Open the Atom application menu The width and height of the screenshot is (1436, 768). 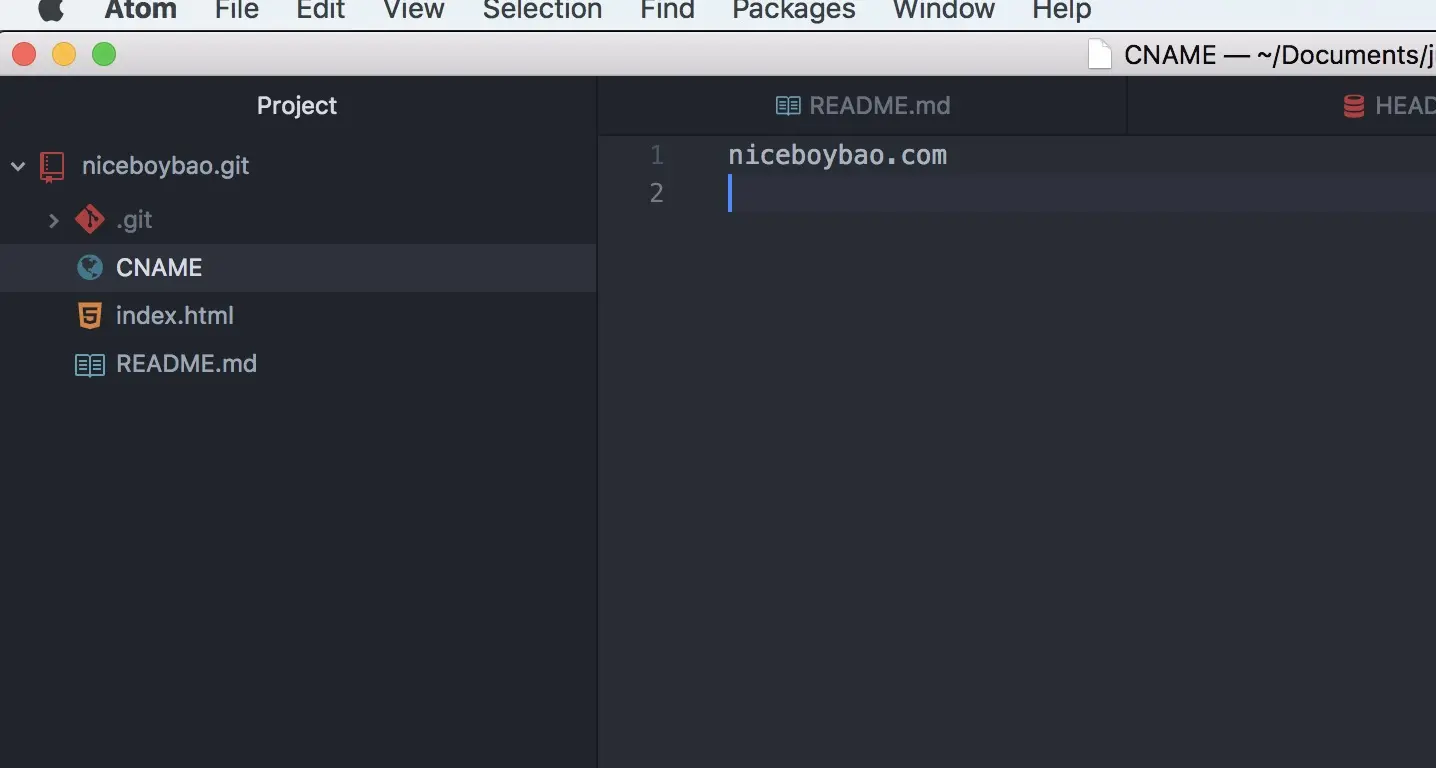point(141,10)
